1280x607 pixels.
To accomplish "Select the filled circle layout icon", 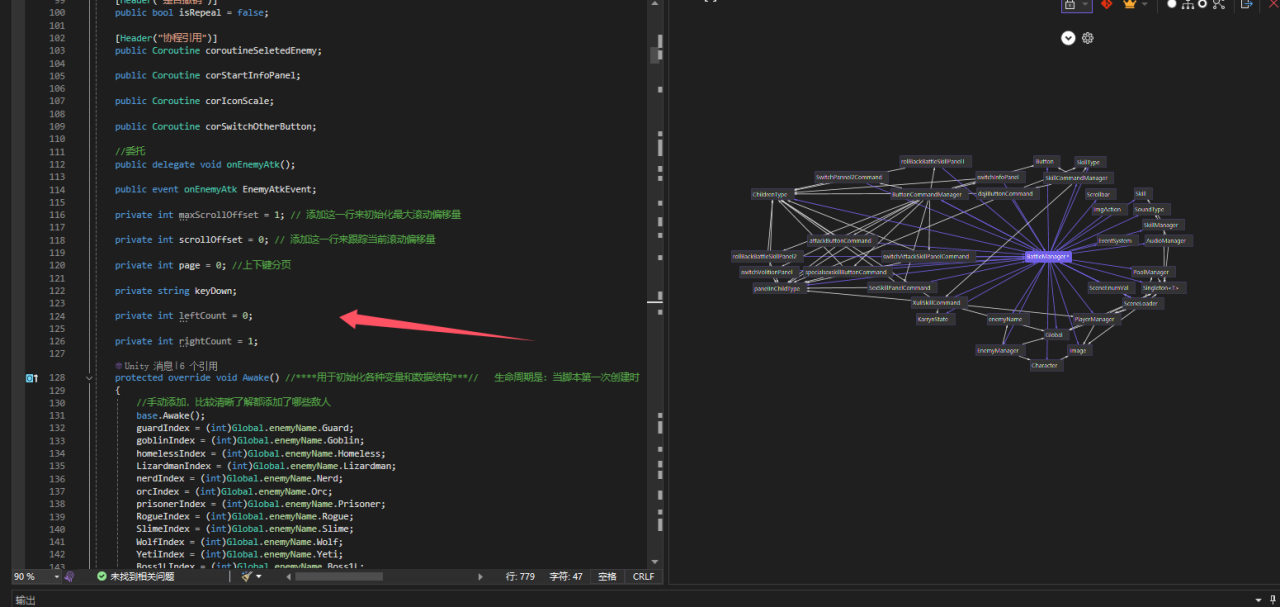I will click(1172, 4).
